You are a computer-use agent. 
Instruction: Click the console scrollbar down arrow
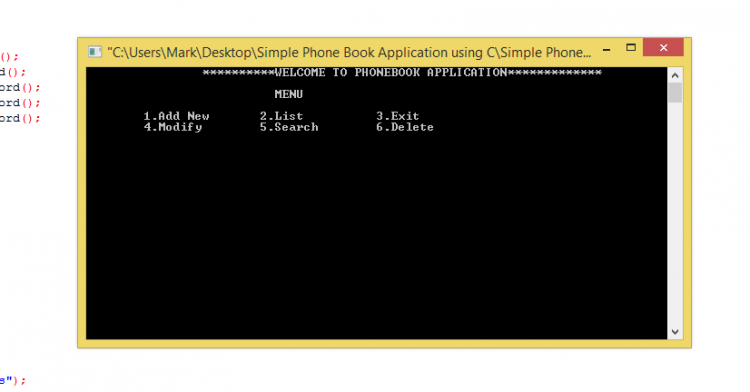click(675, 332)
